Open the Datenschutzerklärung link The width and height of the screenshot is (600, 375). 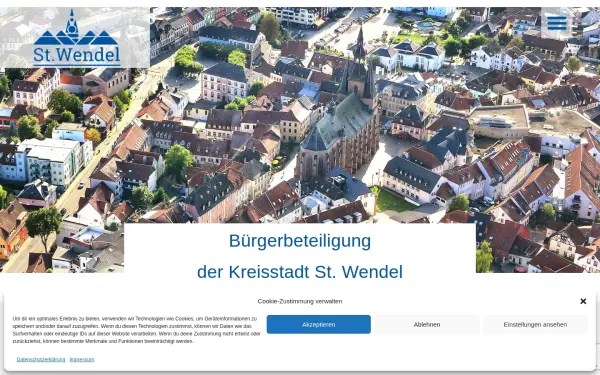pos(41,359)
